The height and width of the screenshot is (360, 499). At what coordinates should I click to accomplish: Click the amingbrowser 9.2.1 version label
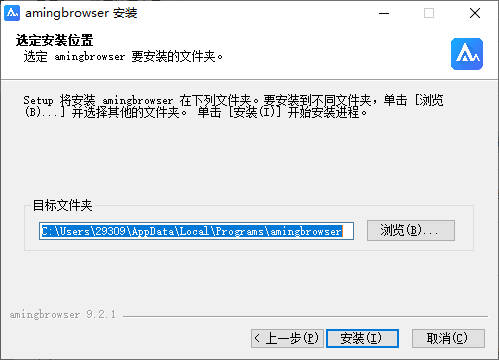(63, 314)
